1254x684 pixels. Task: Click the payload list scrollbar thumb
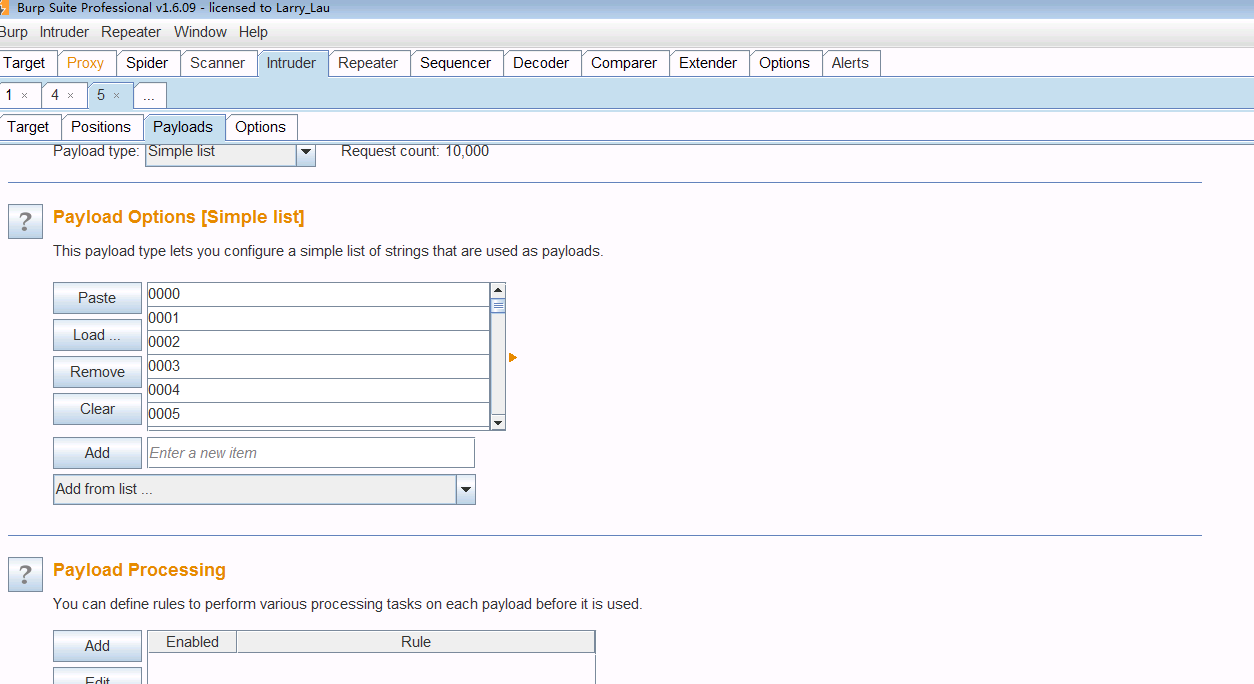[x=498, y=306]
